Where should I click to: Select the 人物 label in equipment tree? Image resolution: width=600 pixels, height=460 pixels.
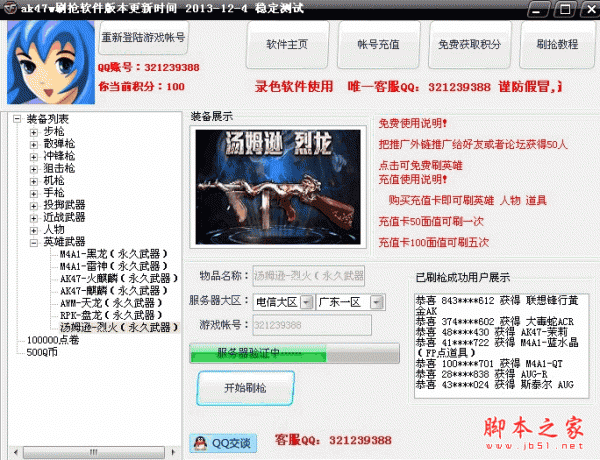(54, 230)
